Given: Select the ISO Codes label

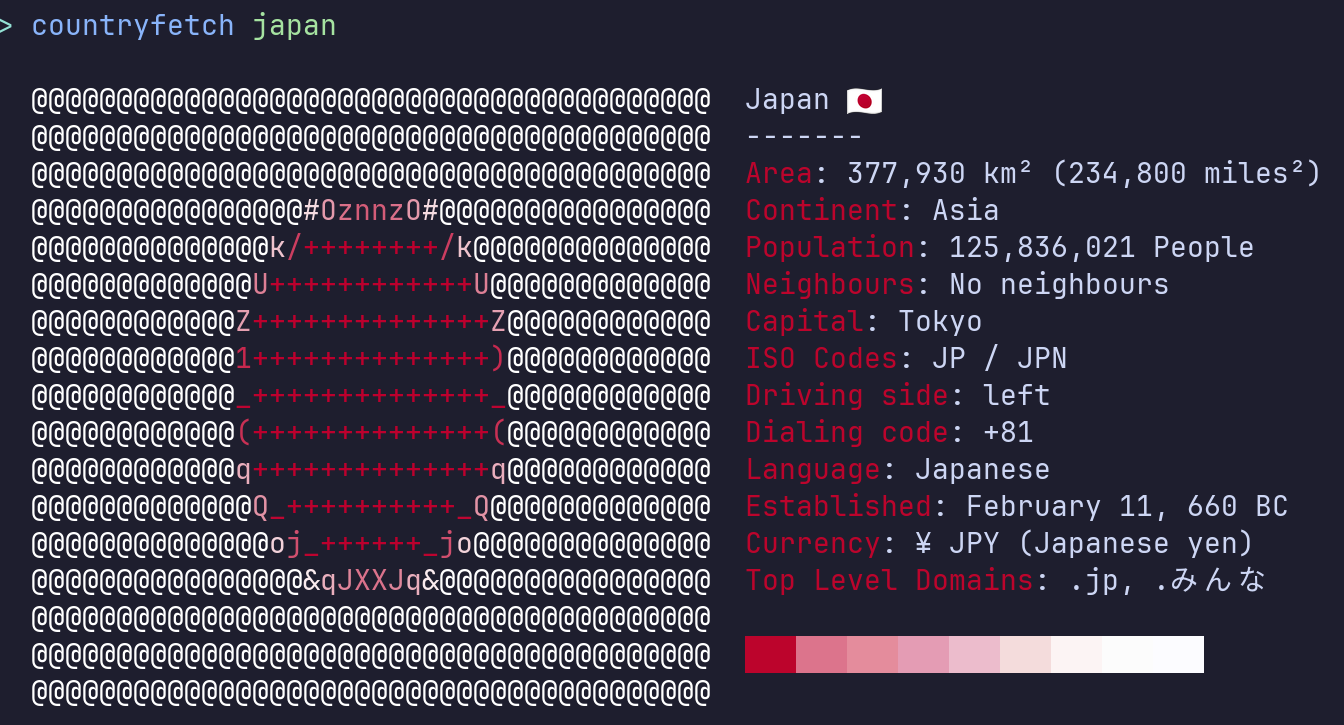Looking at the screenshot, I should coord(820,358).
